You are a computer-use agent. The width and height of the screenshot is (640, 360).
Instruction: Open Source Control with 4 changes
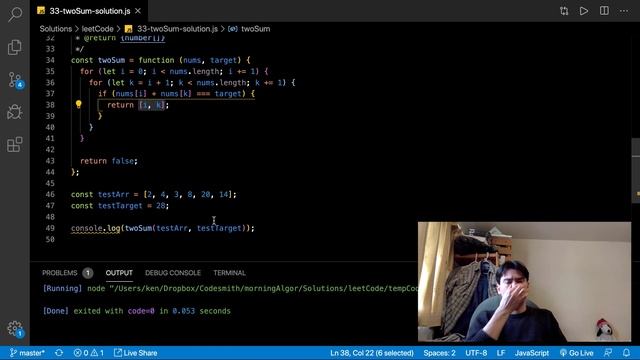click(x=15, y=80)
